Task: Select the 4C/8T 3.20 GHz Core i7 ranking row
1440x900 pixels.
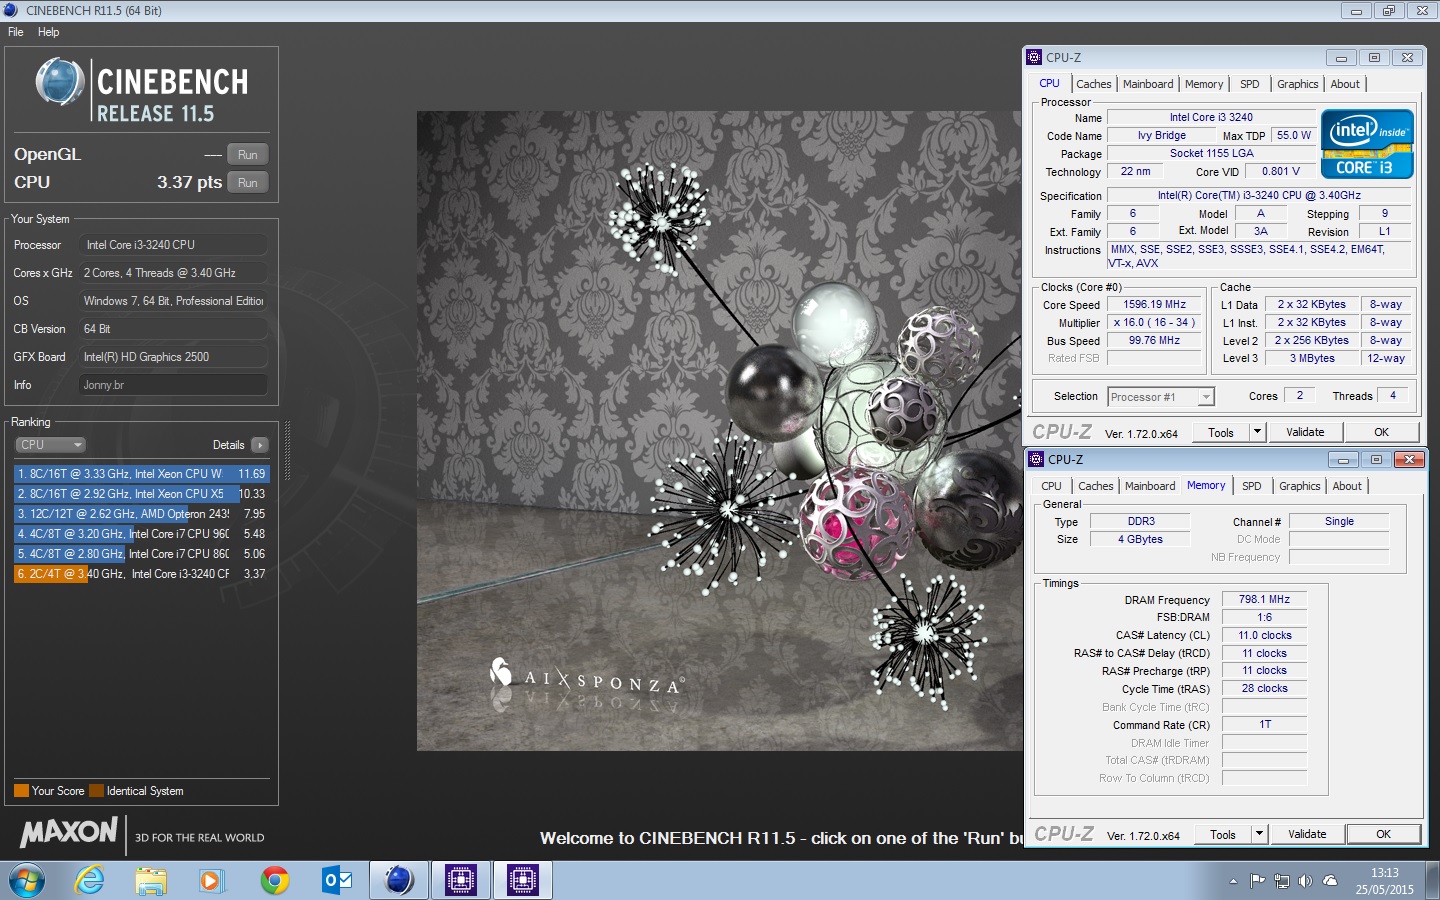Action: (x=141, y=534)
